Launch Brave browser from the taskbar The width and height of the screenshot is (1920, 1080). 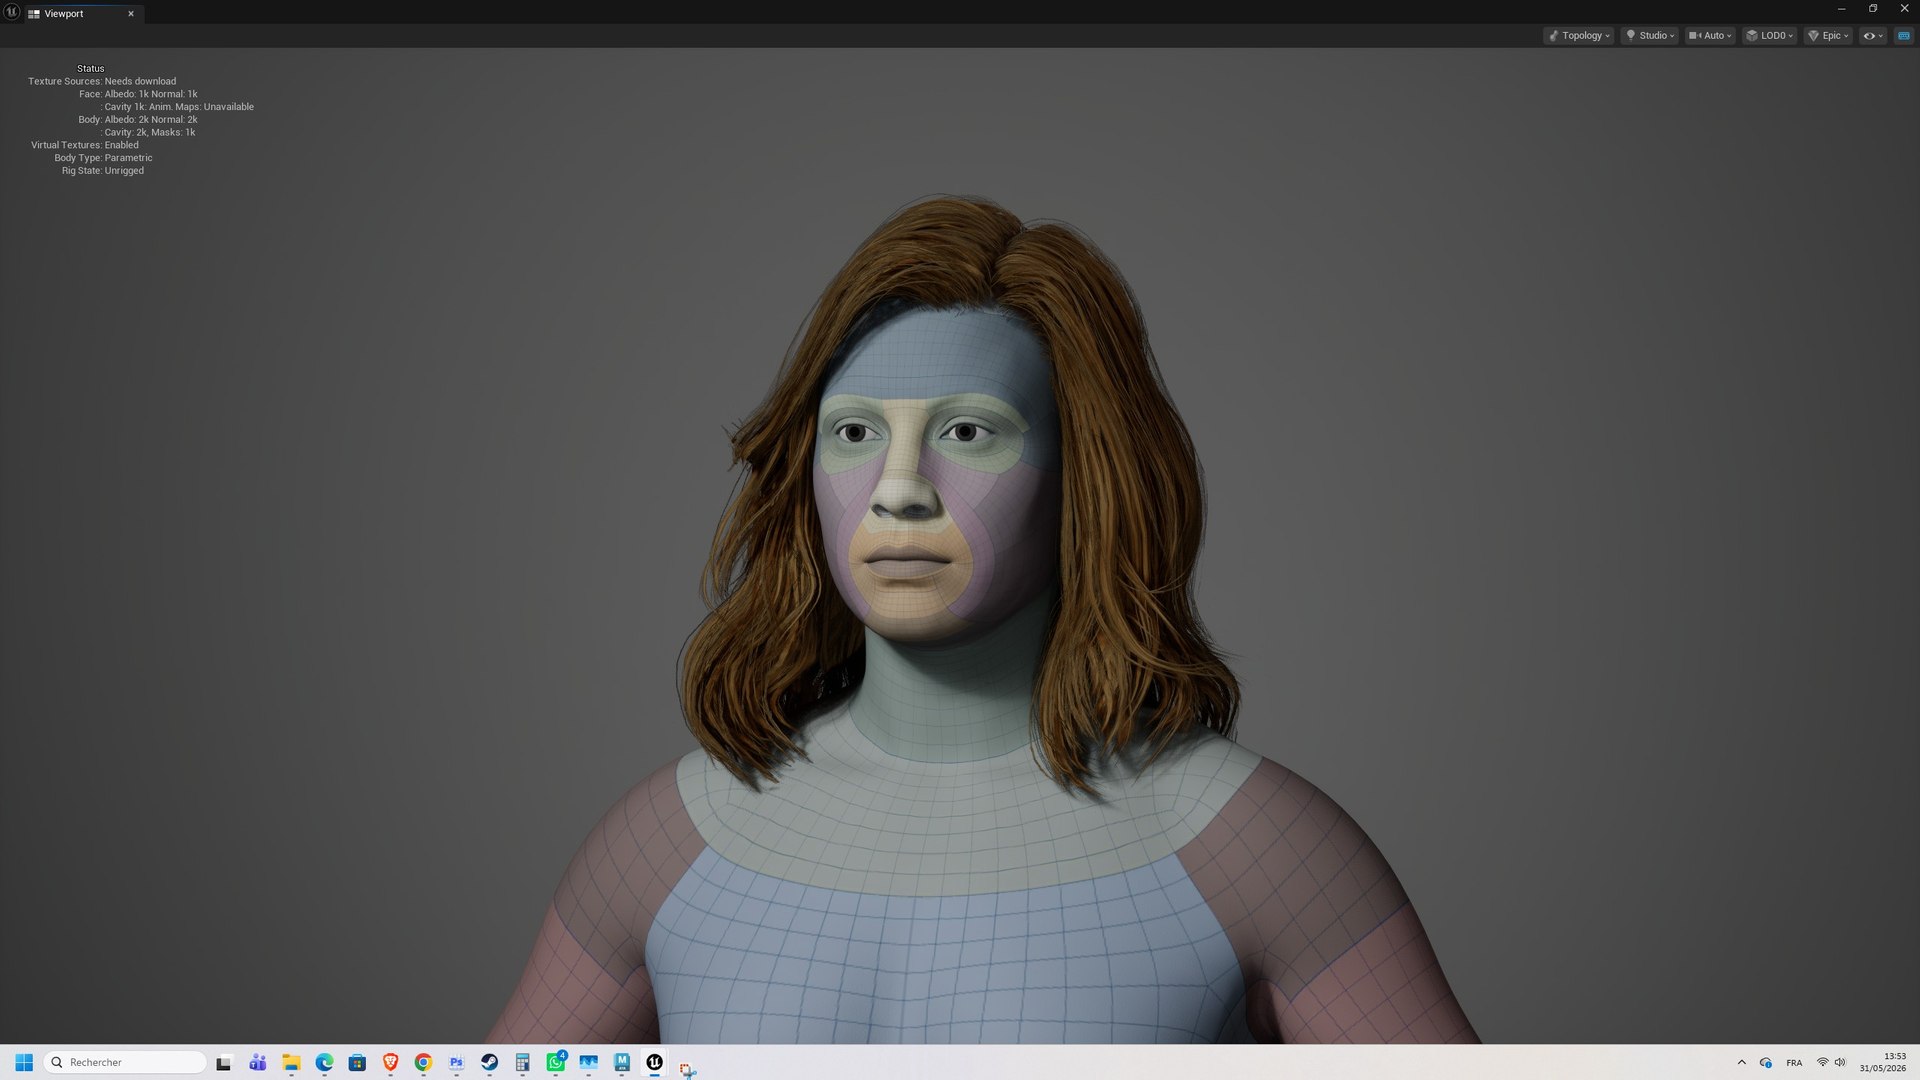pyautogui.click(x=390, y=1062)
